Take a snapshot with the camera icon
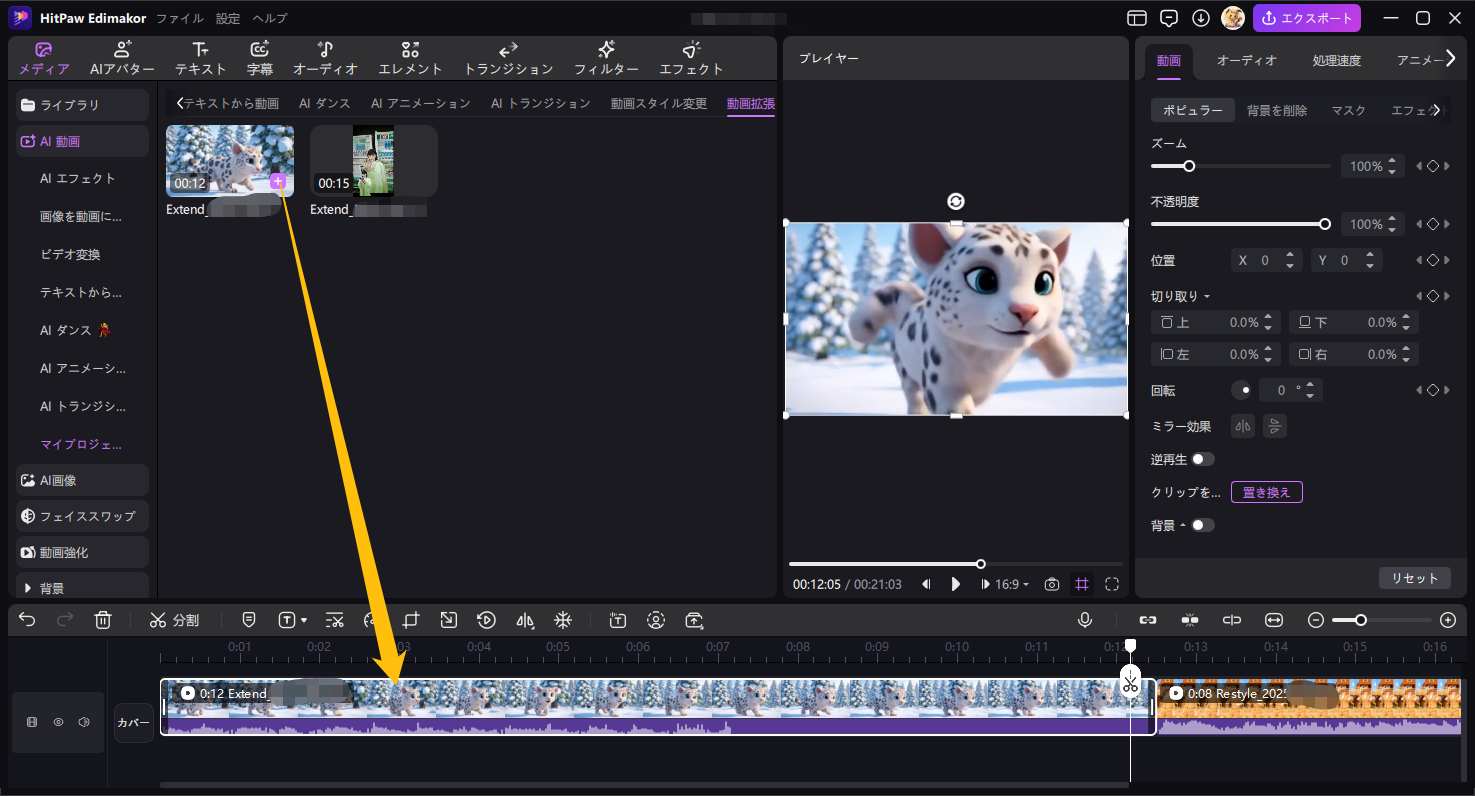Screen dimensions: 1475x796 click(1051, 584)
